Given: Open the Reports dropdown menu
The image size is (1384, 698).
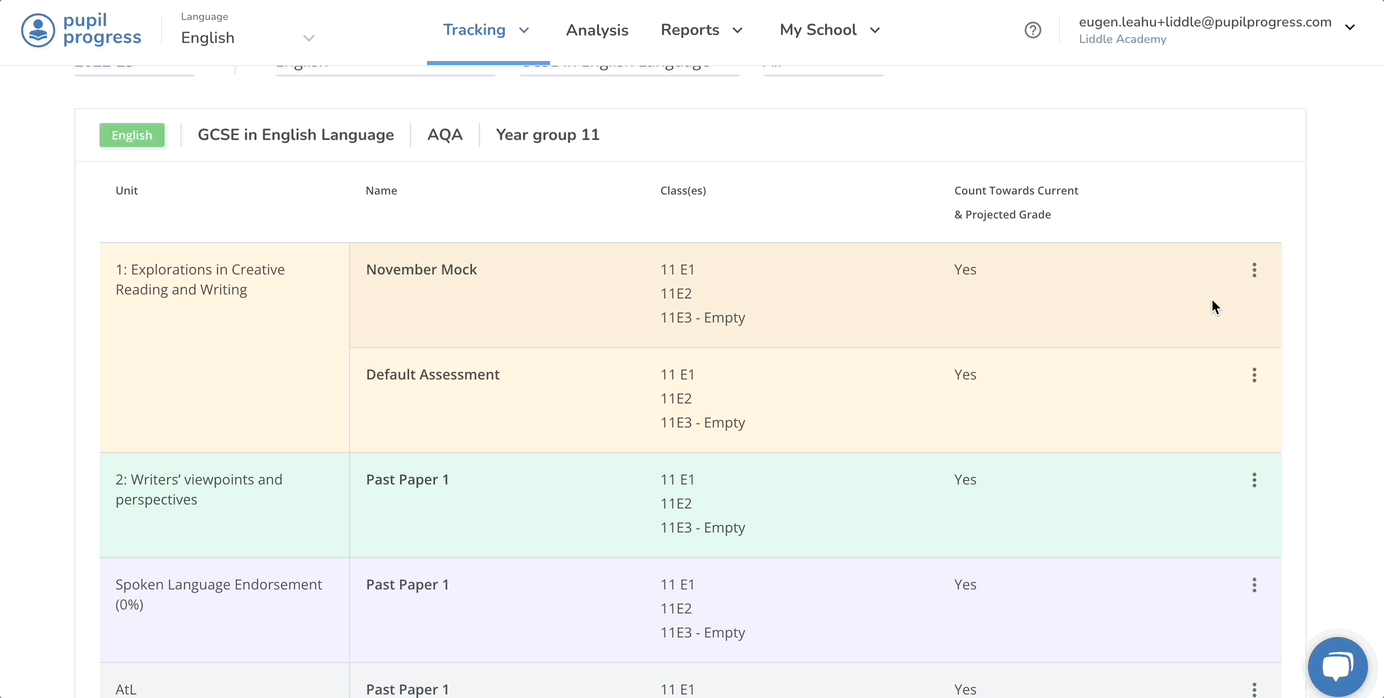Looking at the screenshot, I should point(701,30).
